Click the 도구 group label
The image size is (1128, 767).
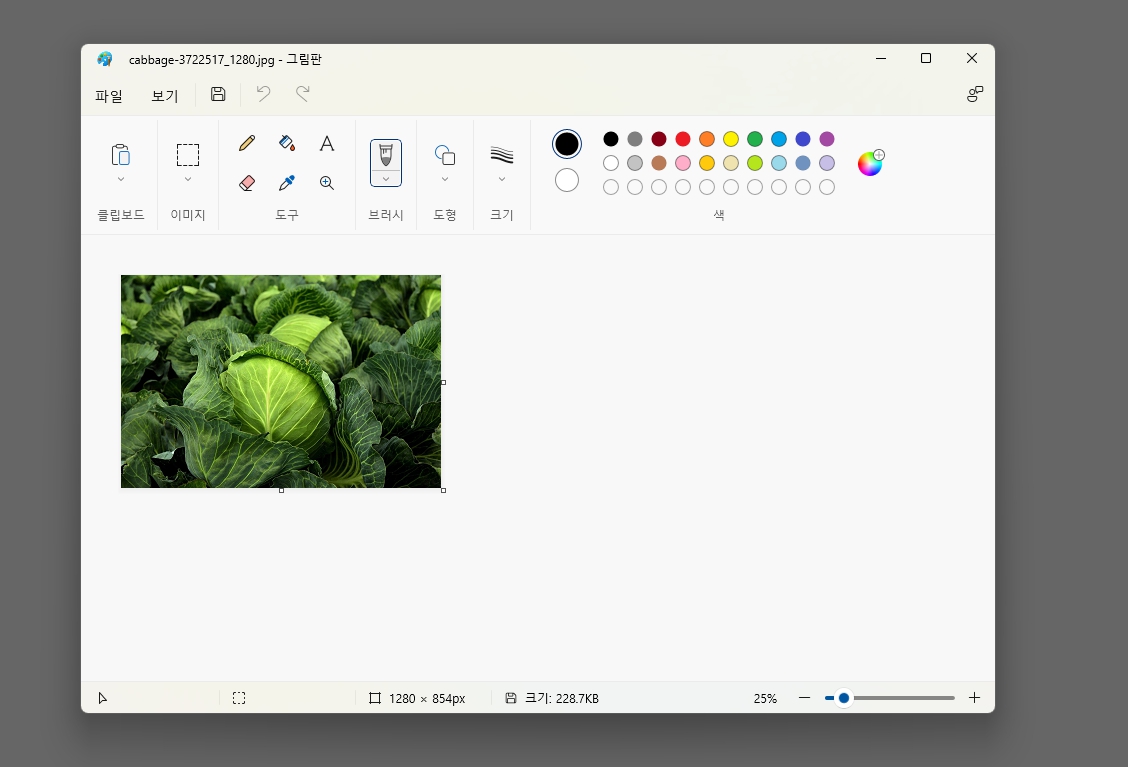coord(287,214)
